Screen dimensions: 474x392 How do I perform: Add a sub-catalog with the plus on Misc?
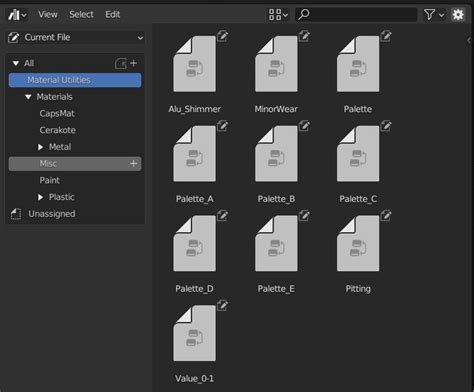tap(133, 164)
